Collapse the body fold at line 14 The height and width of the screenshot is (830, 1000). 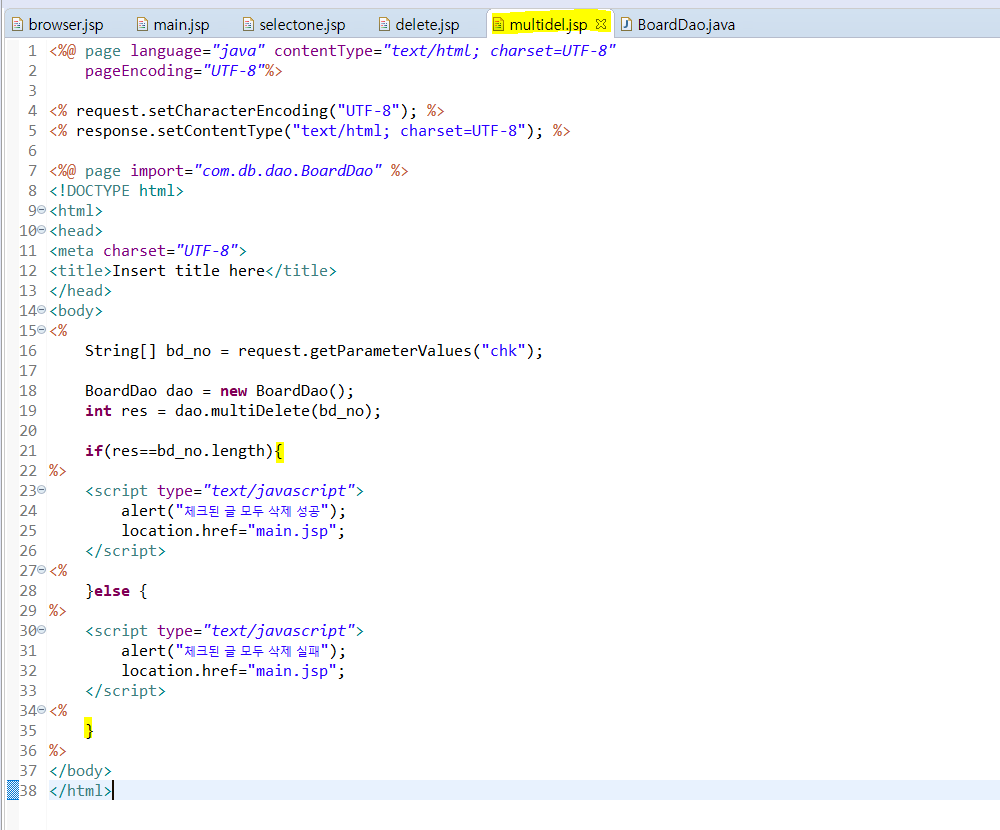pyautogui.click(x=41, y=310)
